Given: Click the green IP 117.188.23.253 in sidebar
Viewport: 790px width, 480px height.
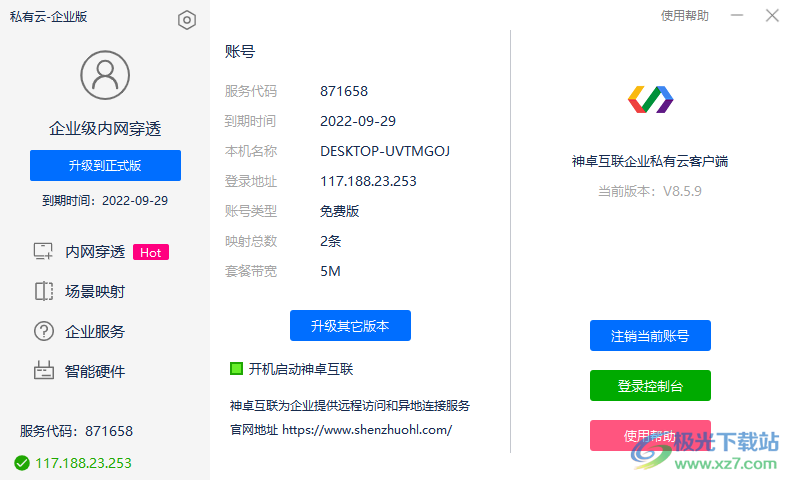Looking at the screenshot, I should pyautogui.click(x=83, y=463).
